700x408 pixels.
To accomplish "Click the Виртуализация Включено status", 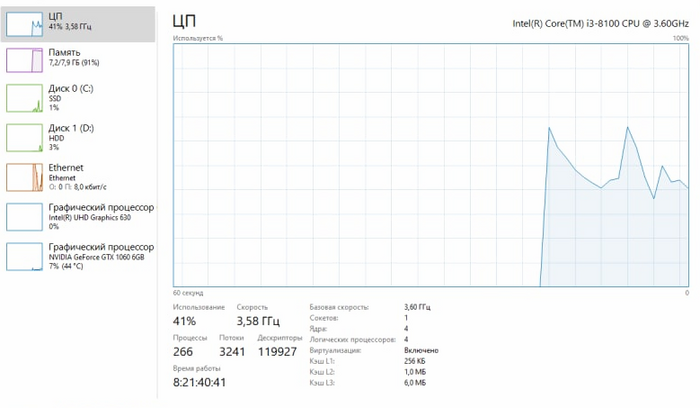I will tap(421, 350).
